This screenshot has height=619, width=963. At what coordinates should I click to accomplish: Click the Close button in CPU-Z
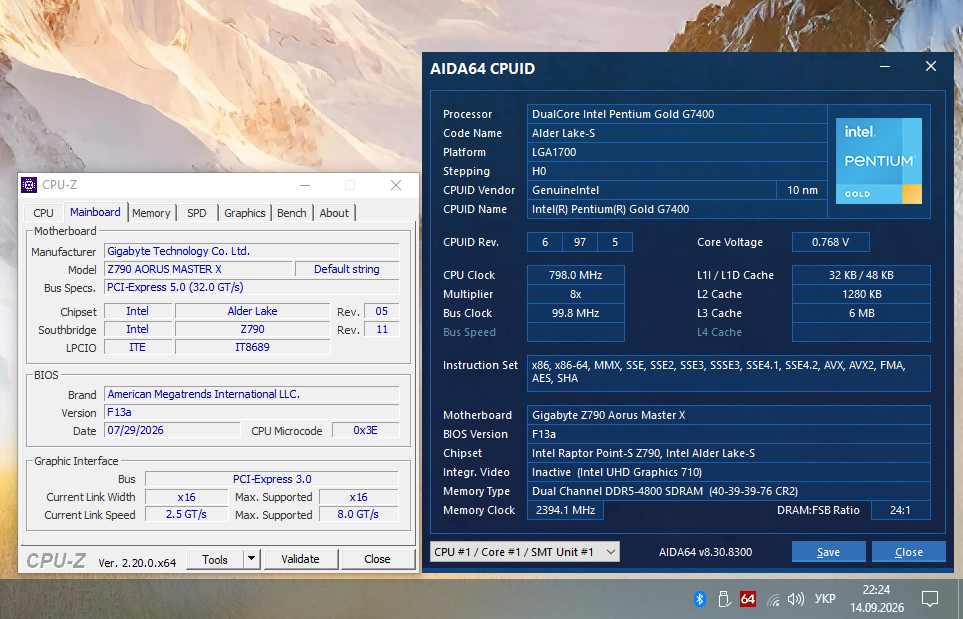click(377, 559)
